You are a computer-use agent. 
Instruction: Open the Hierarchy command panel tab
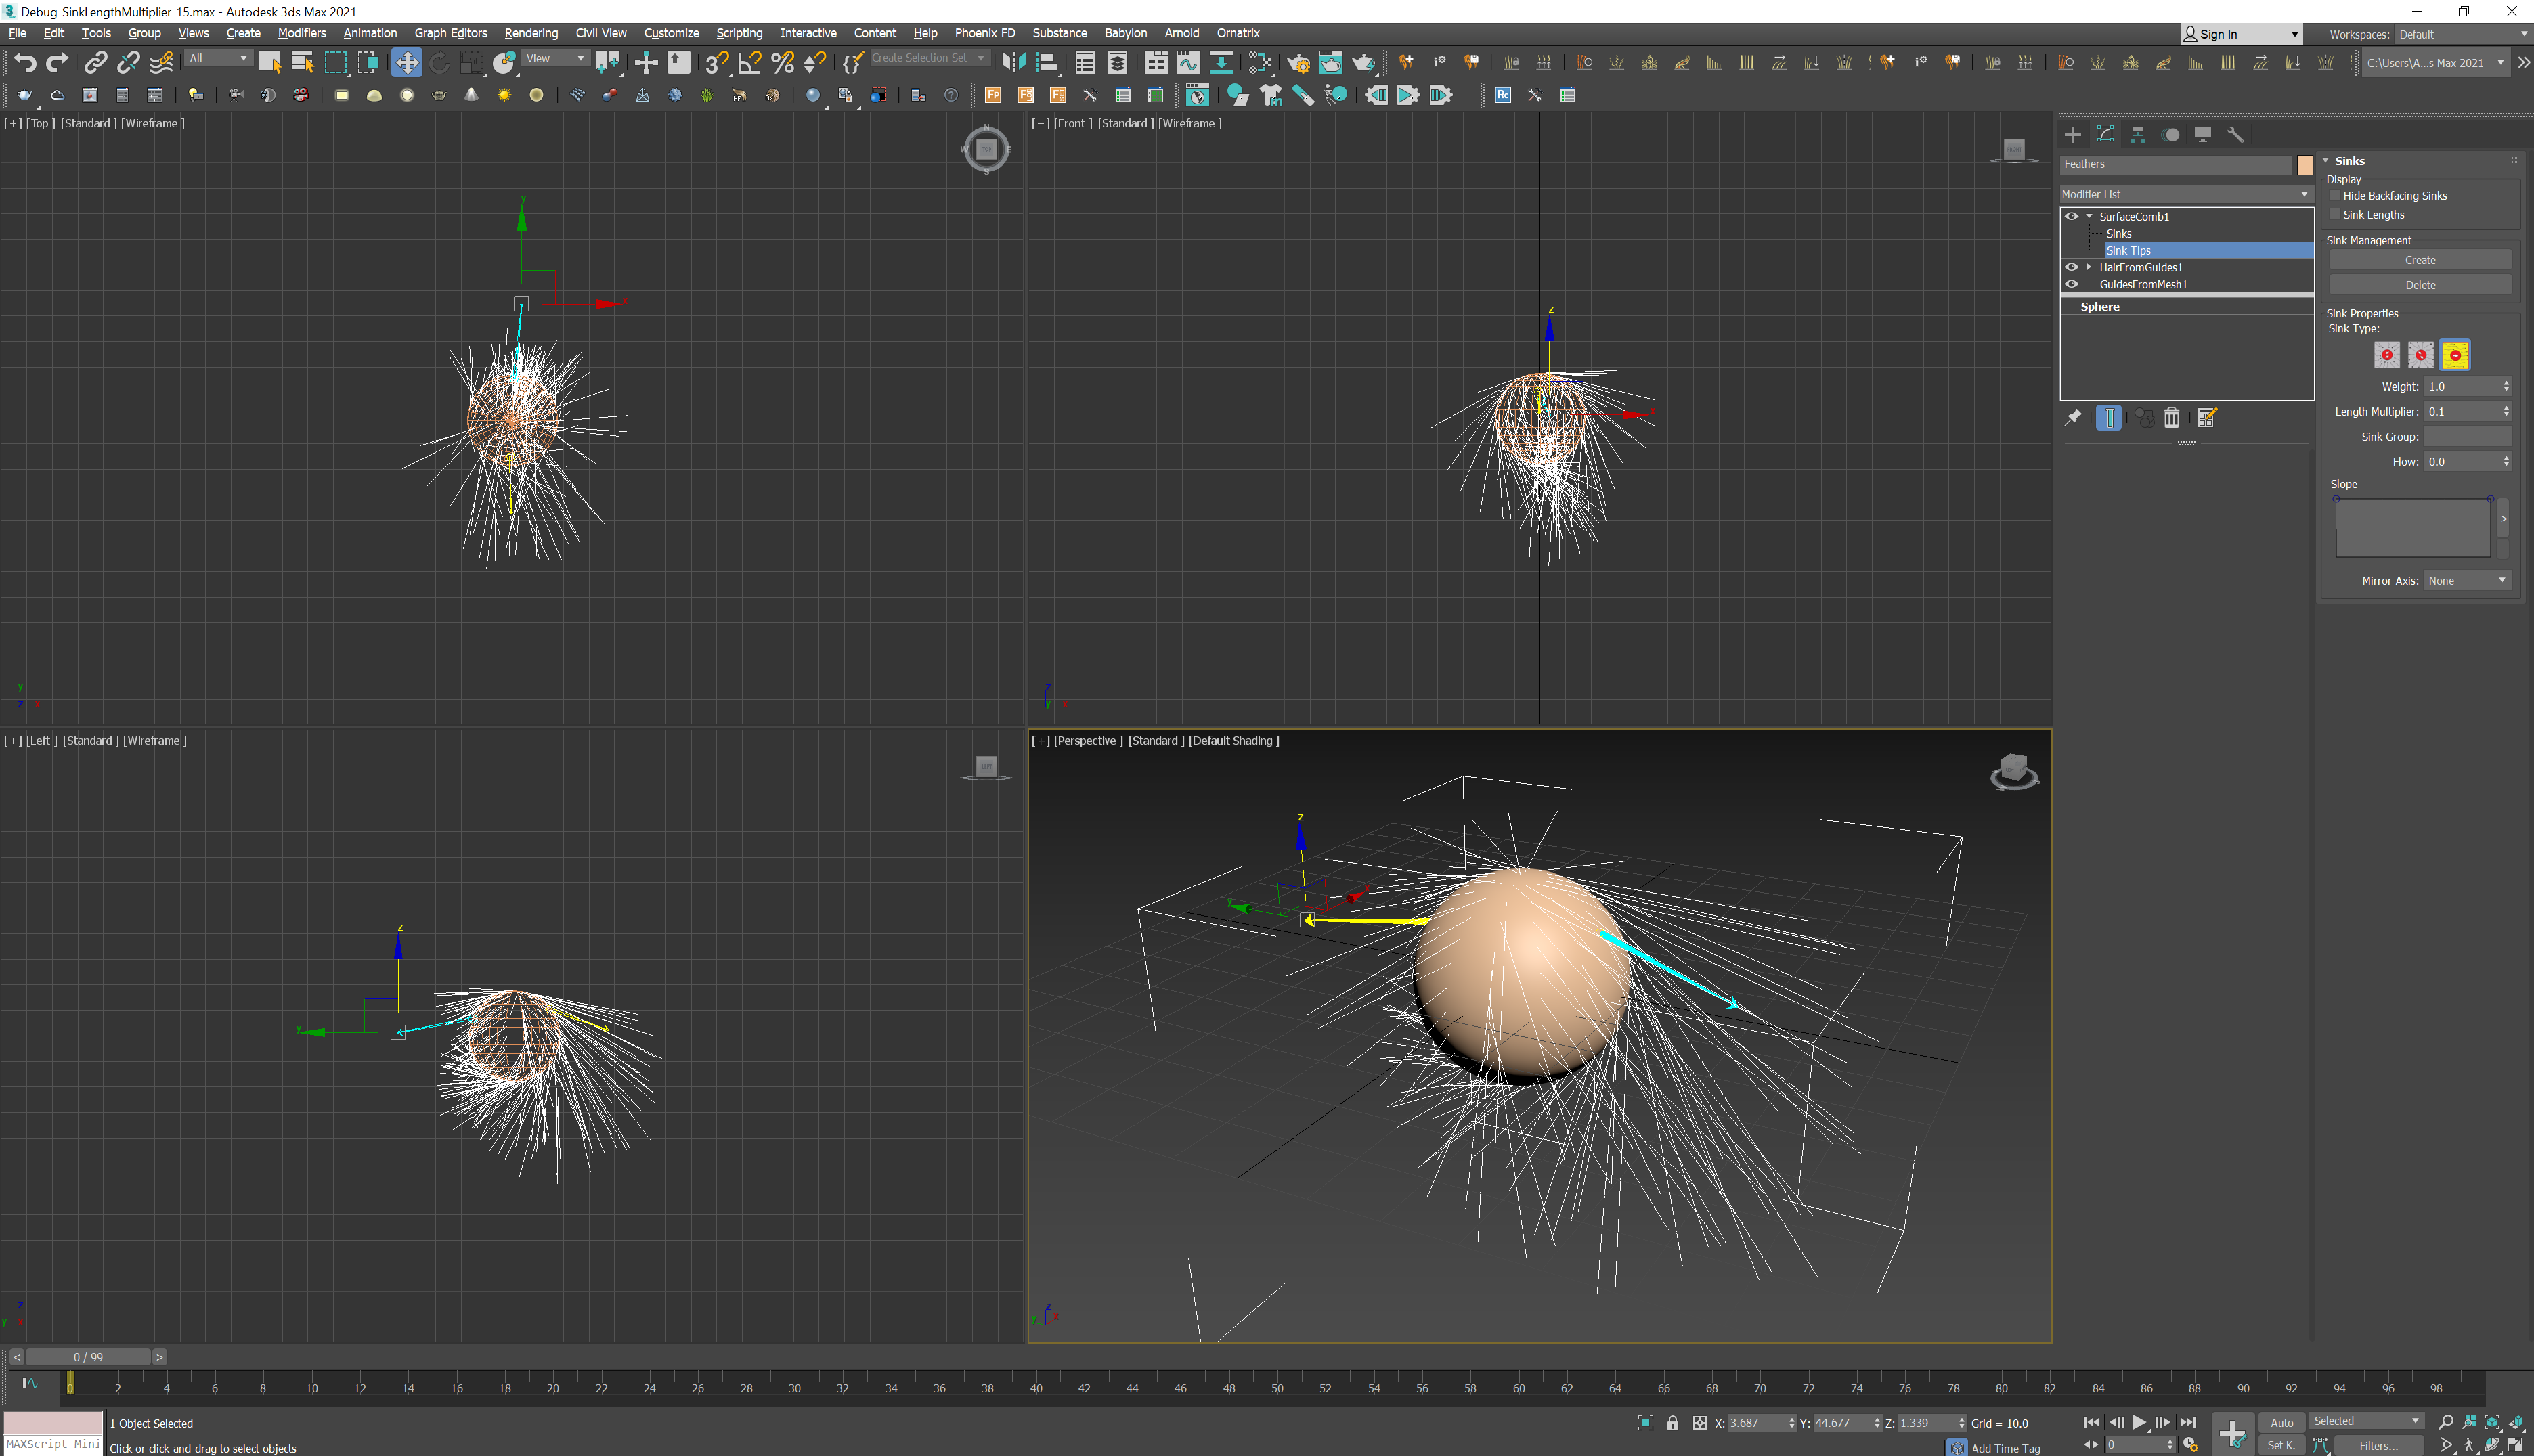pyautogui.click(x=2138, y=135)
